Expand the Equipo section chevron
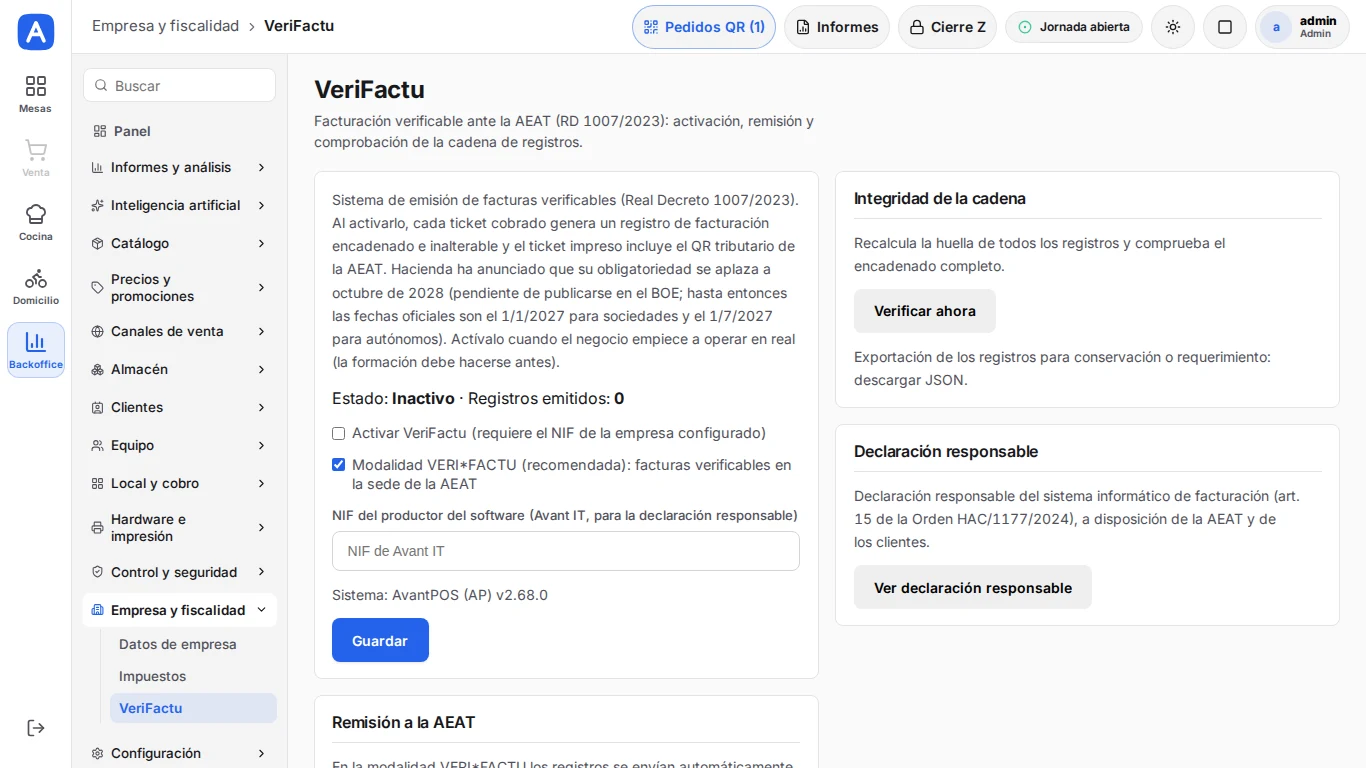1366x768 pixels. (261, 446)
